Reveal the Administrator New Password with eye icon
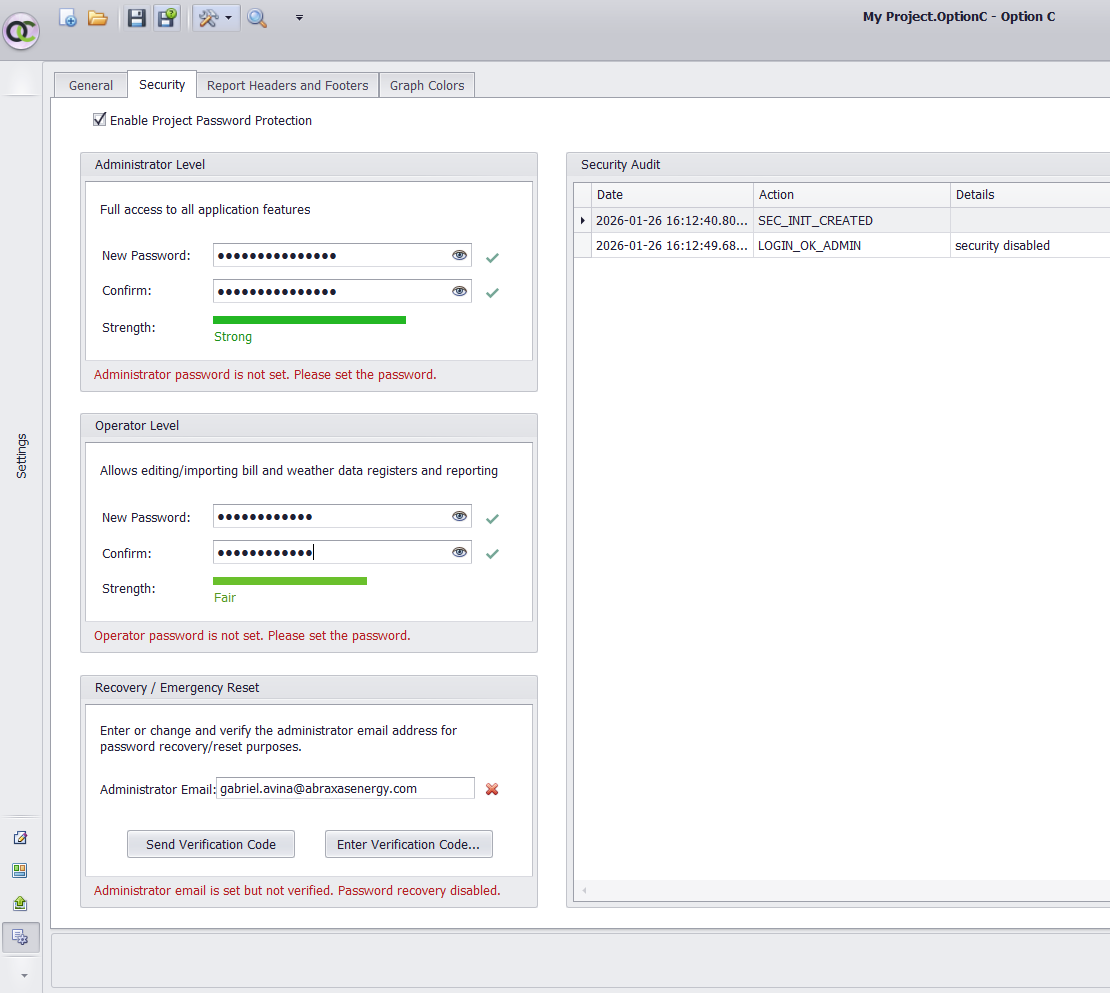This screenshot has height=993, width=1110. click(459, 255)
